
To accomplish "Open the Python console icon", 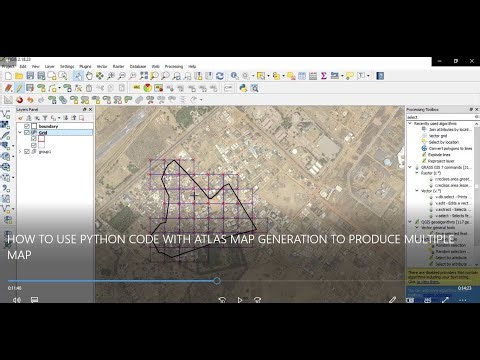I will pos(243,88).
